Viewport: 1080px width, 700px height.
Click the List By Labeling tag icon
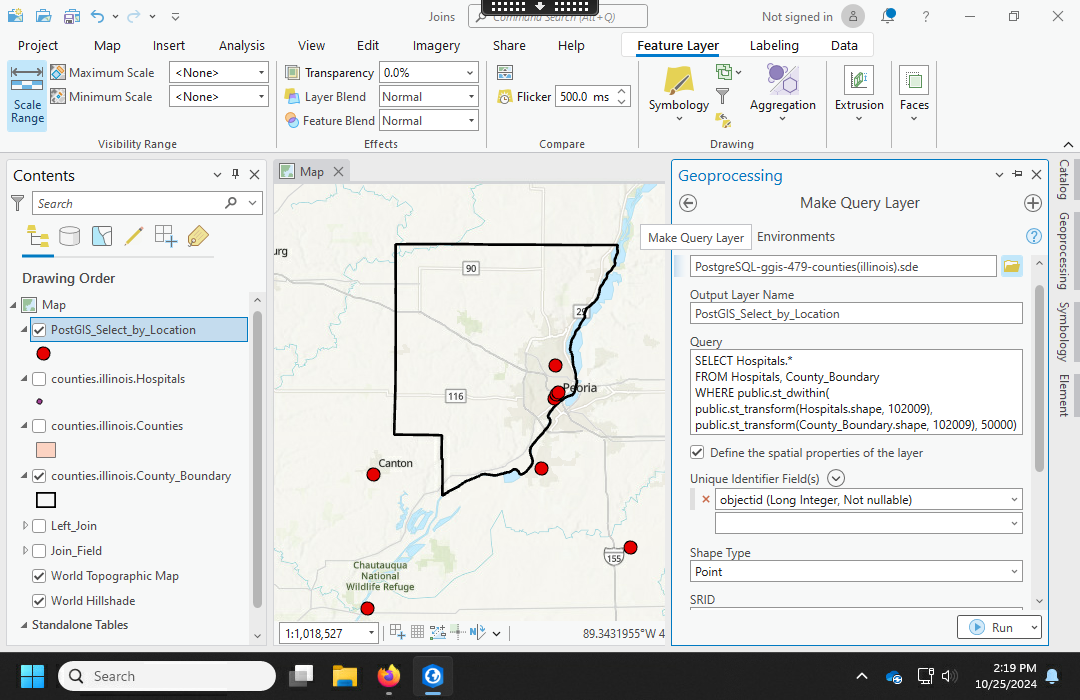[x=197, y=236]
